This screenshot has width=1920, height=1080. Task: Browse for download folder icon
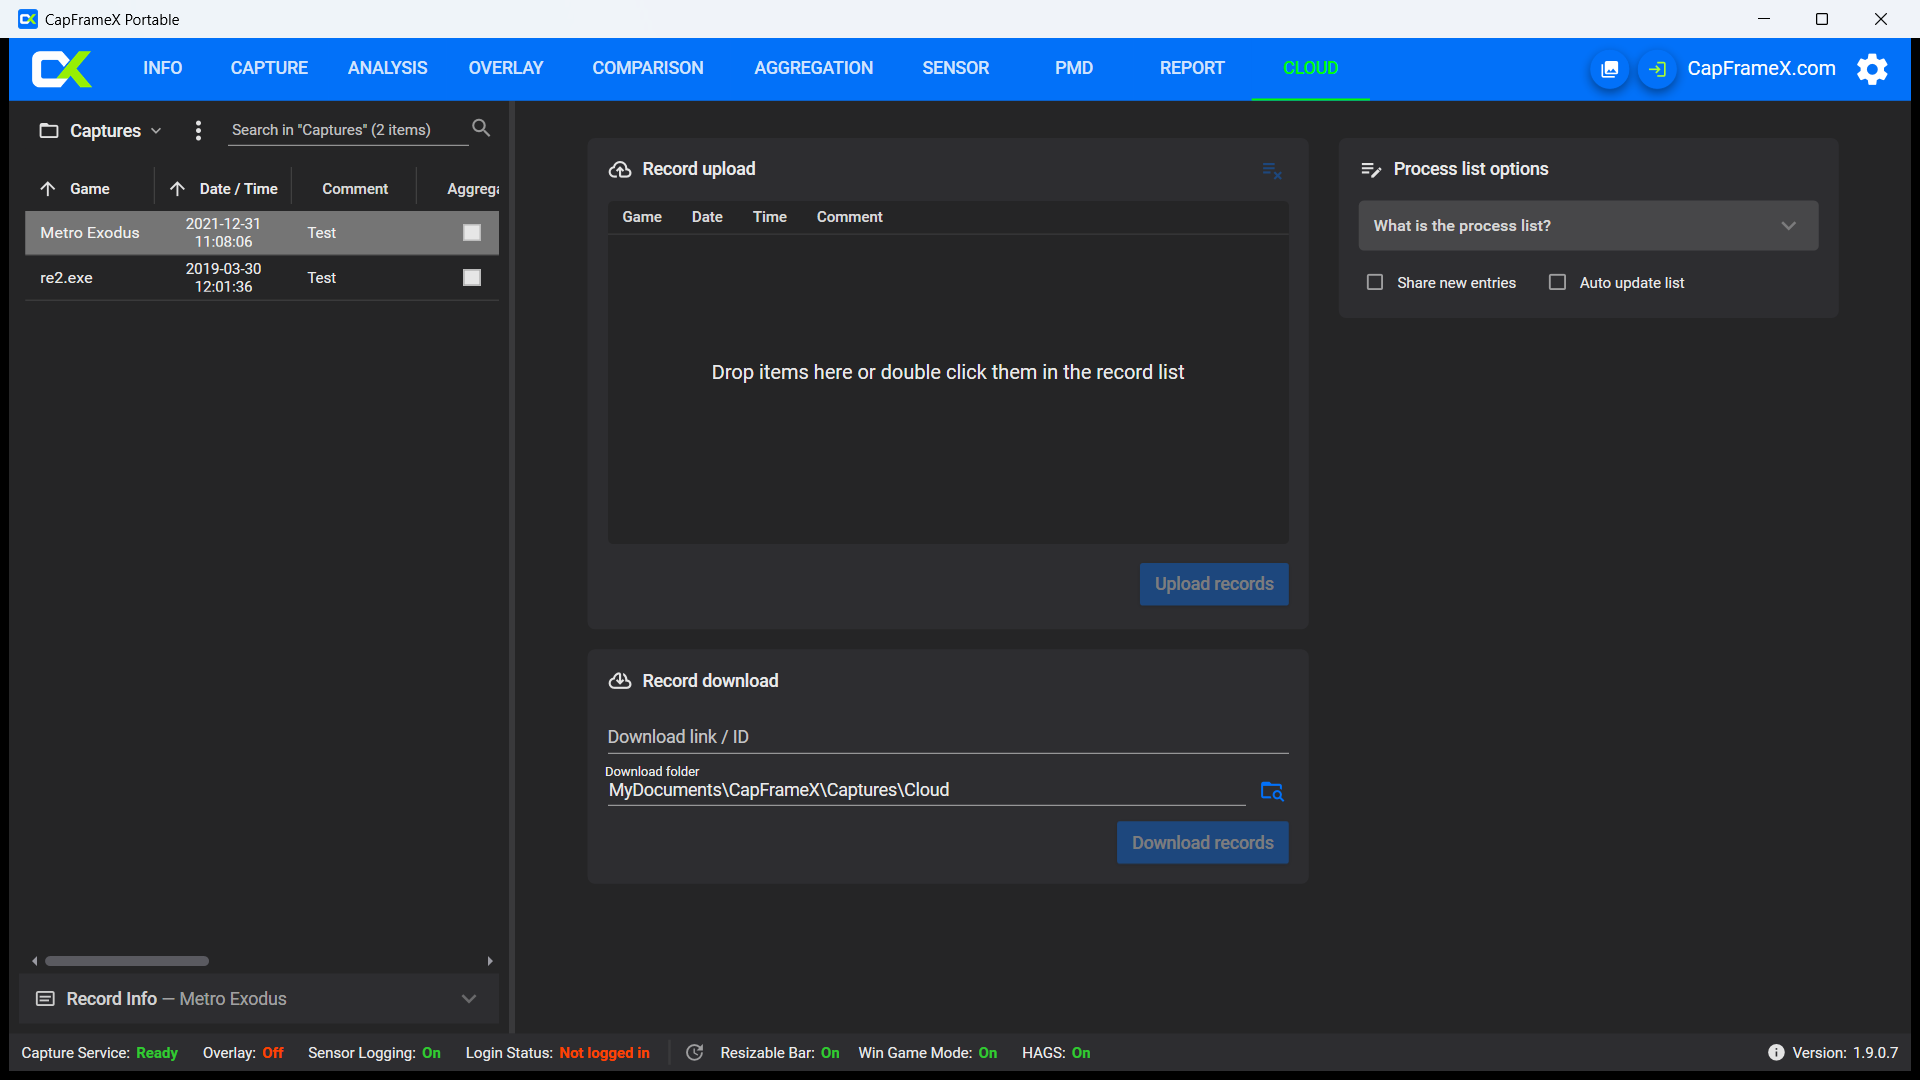(1271, 791)
